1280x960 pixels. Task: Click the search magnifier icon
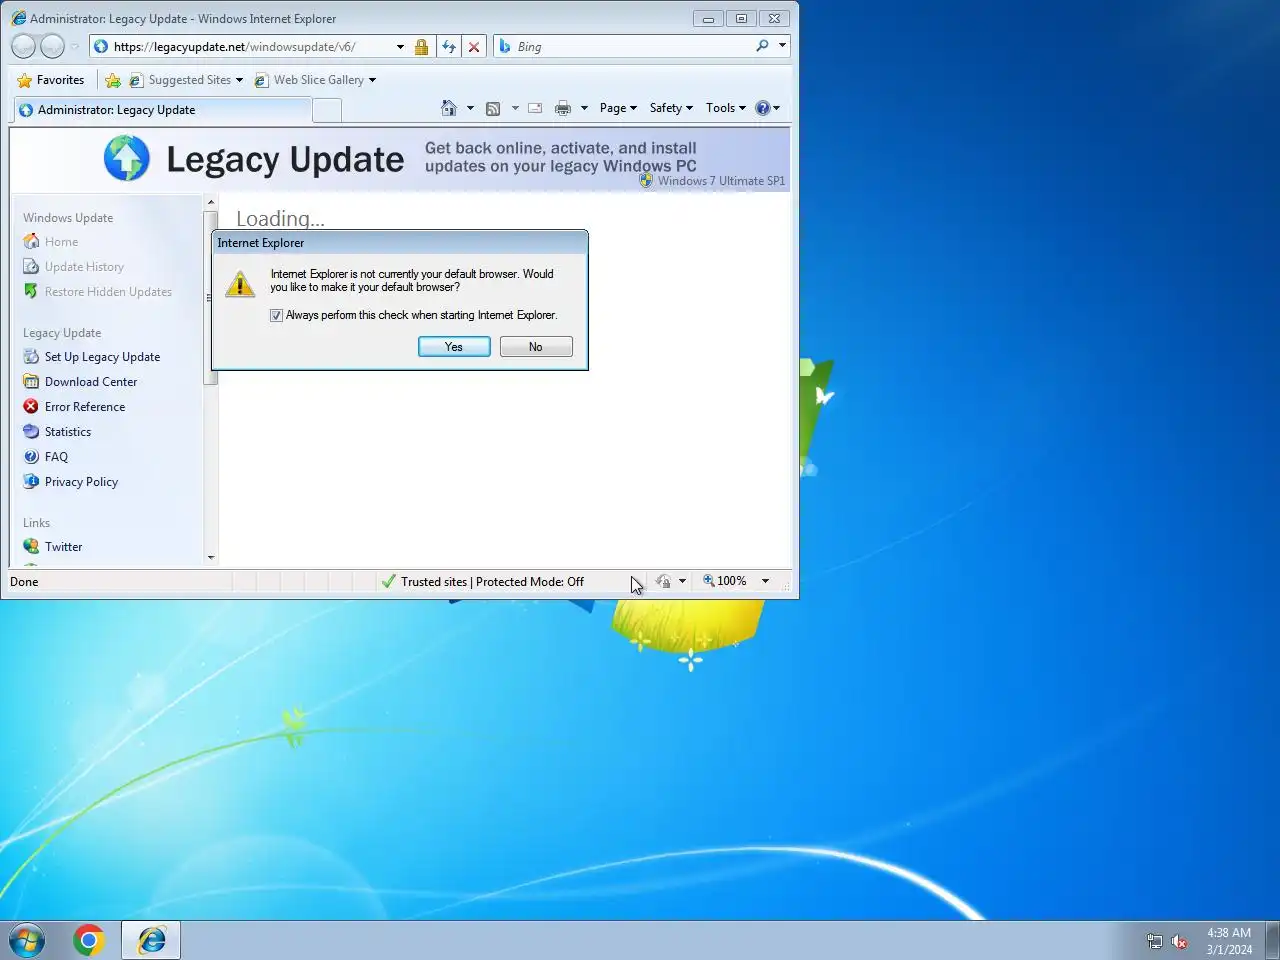tap(762, 46)
